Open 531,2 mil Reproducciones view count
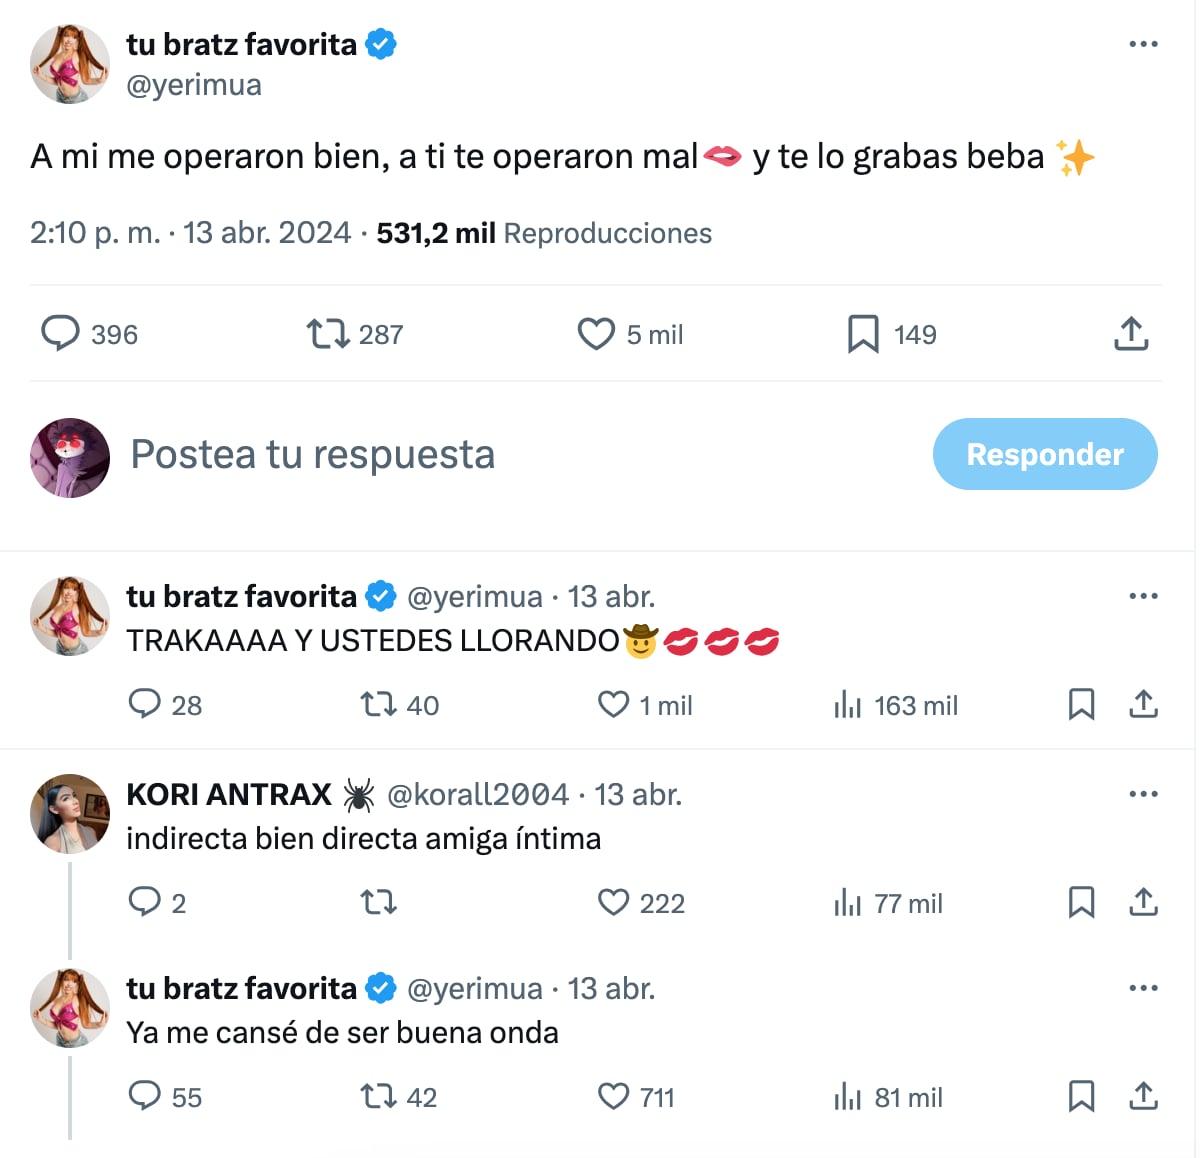Image resolution: width=1200 pixels, height=1158 pixels. click(544, 233)
